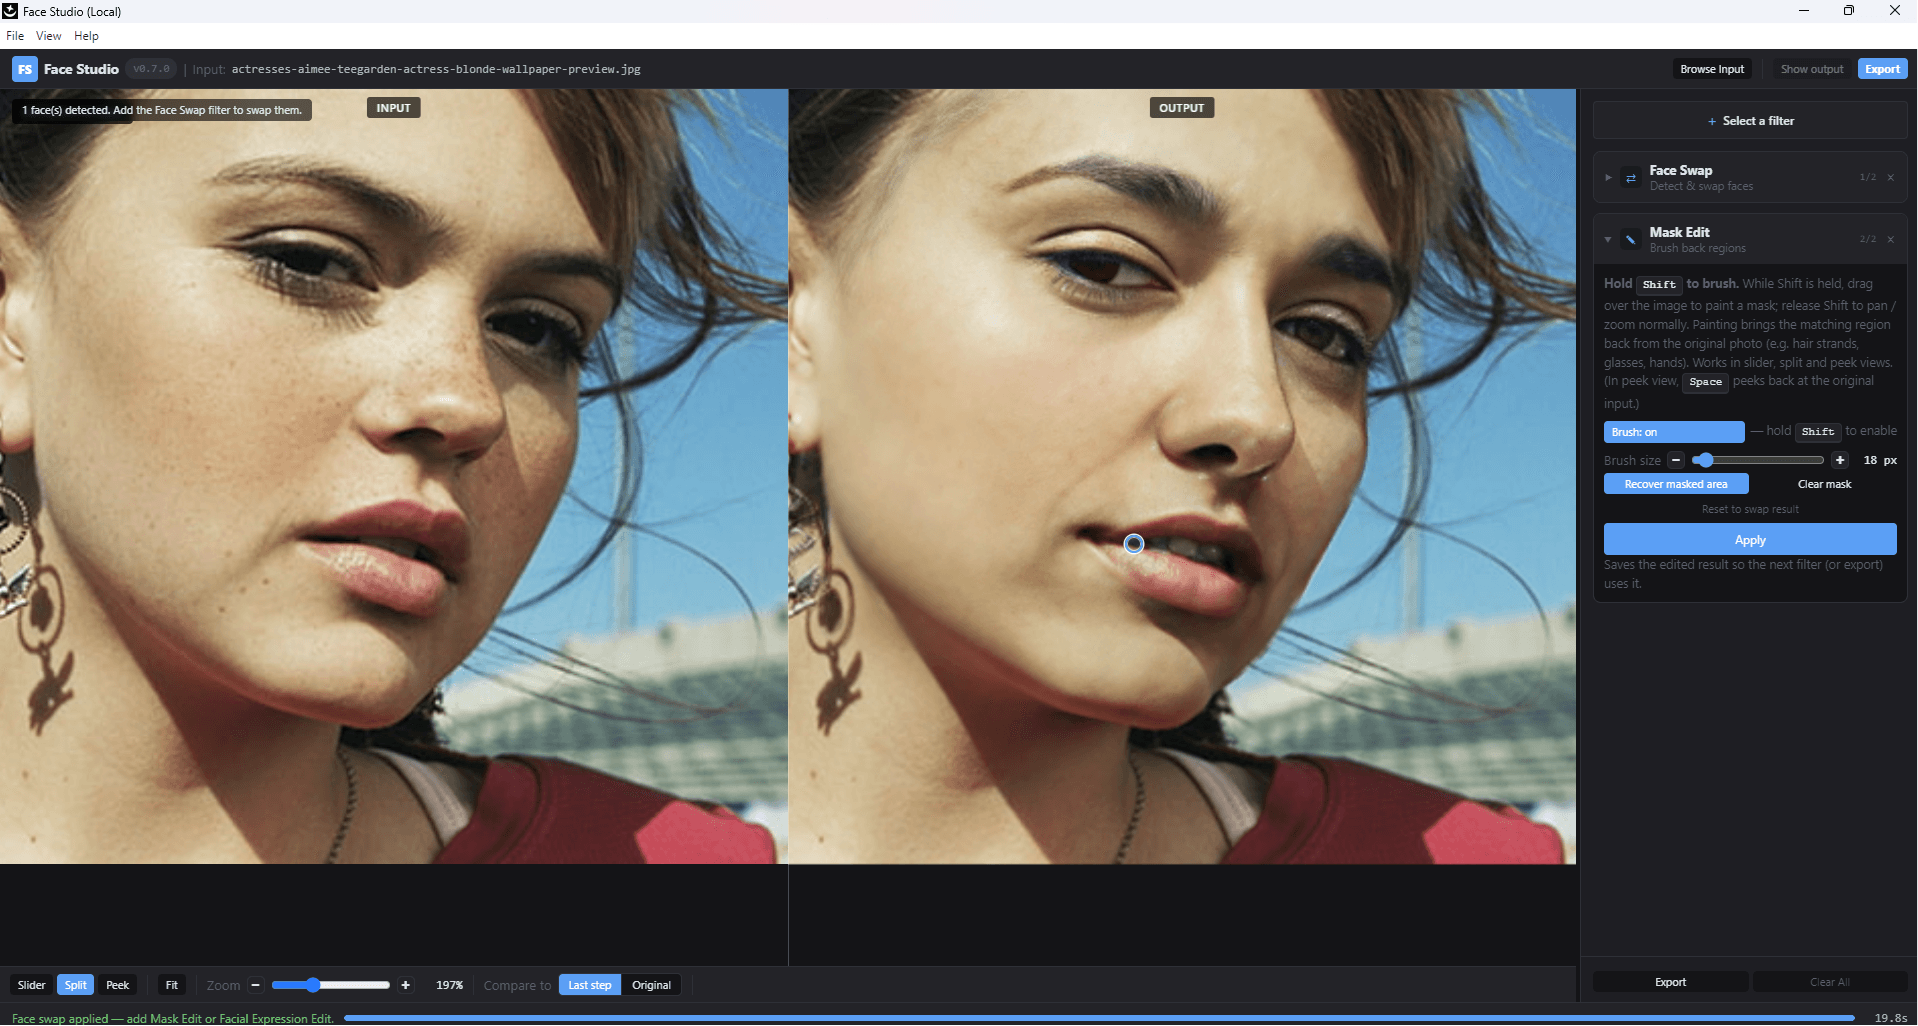Screen dimensions: 1918x1026
Task: Toggle Show output in header
Action: coord(1812,69)
